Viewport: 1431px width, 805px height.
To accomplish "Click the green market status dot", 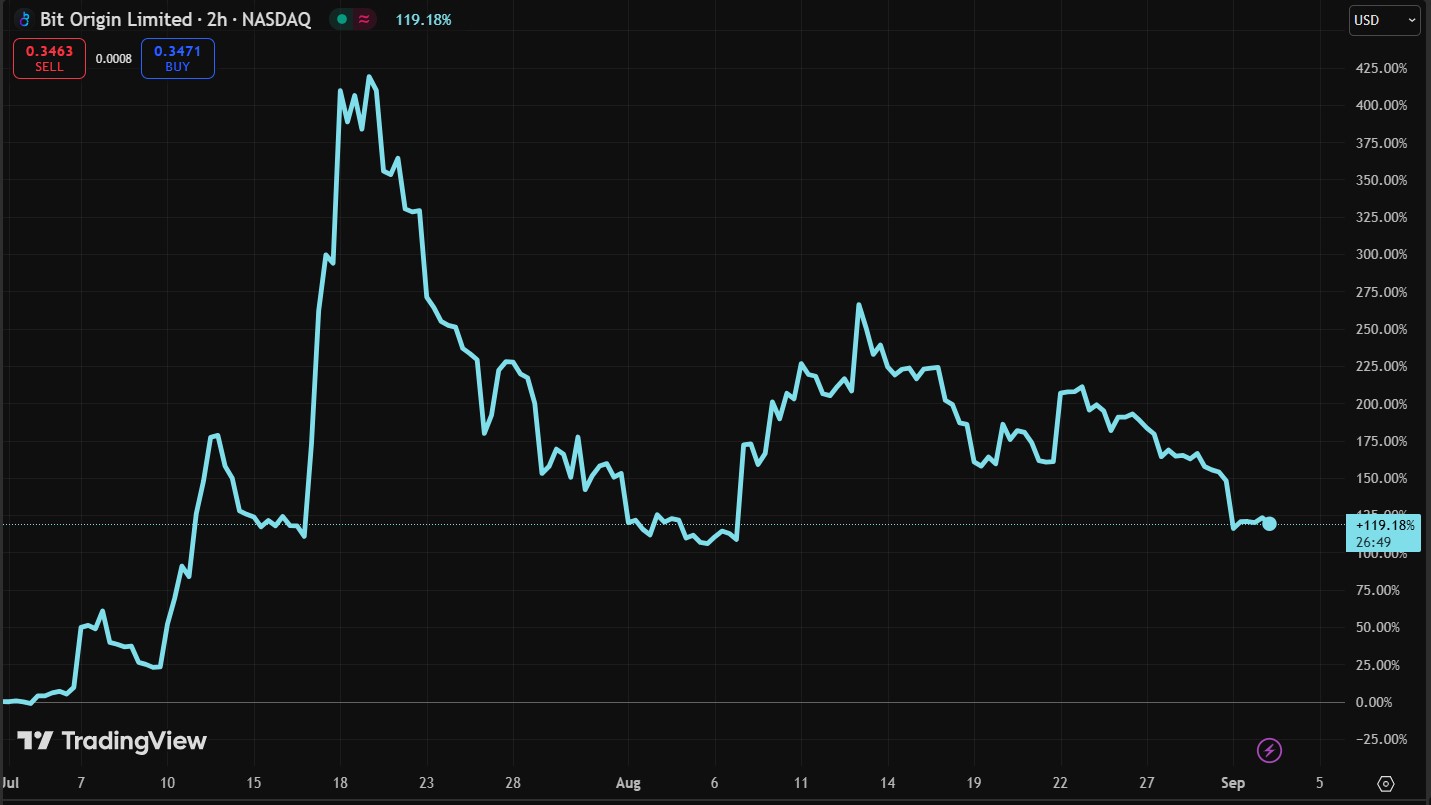I will click(342, 19).
